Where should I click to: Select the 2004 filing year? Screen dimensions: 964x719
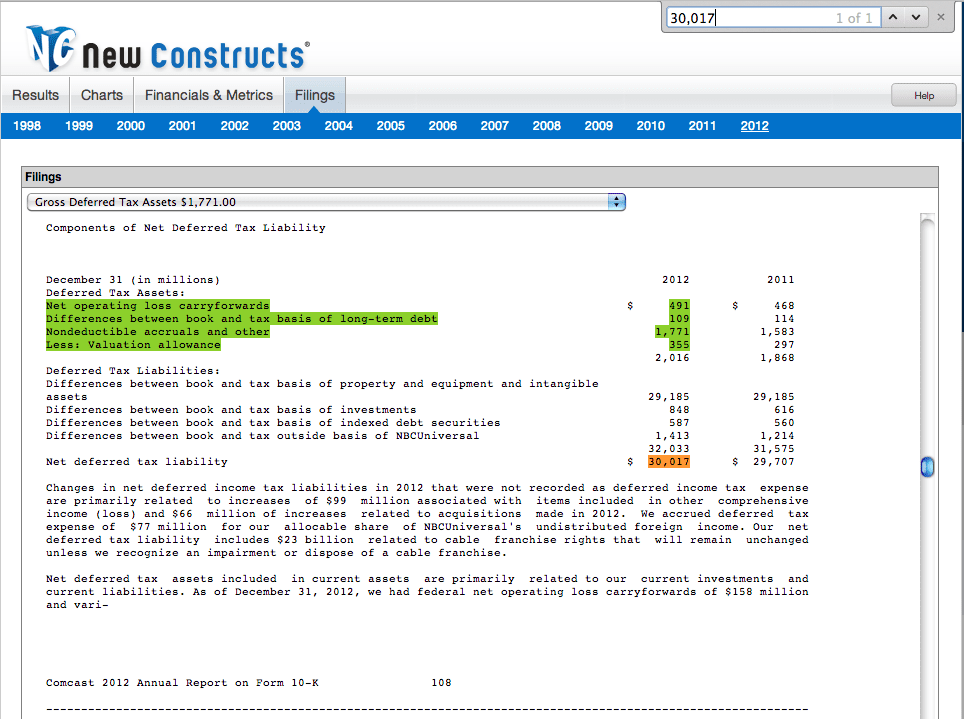coord(339,126)
